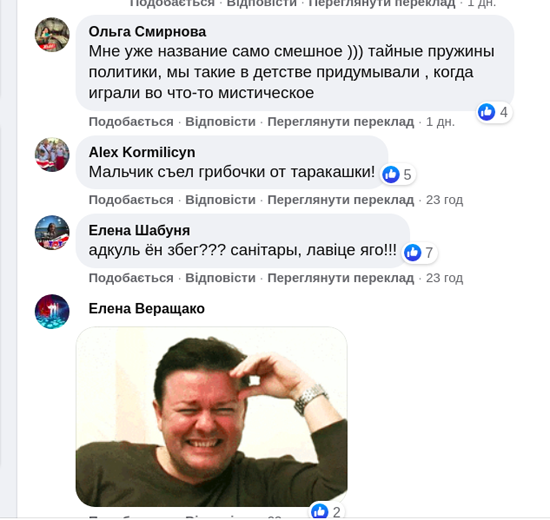The width and height of the screenshot is (550, 520).
Task: View 5 likes on the грибочки comment
Action: [x=398, y=174]
